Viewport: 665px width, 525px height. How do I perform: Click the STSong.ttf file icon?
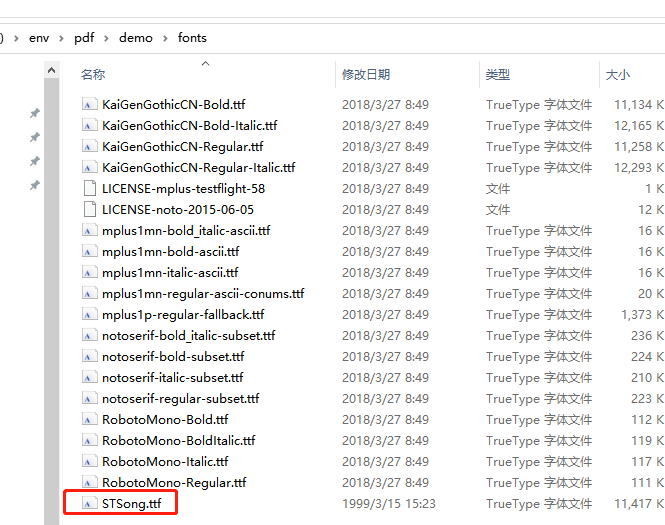coord(89,503)
